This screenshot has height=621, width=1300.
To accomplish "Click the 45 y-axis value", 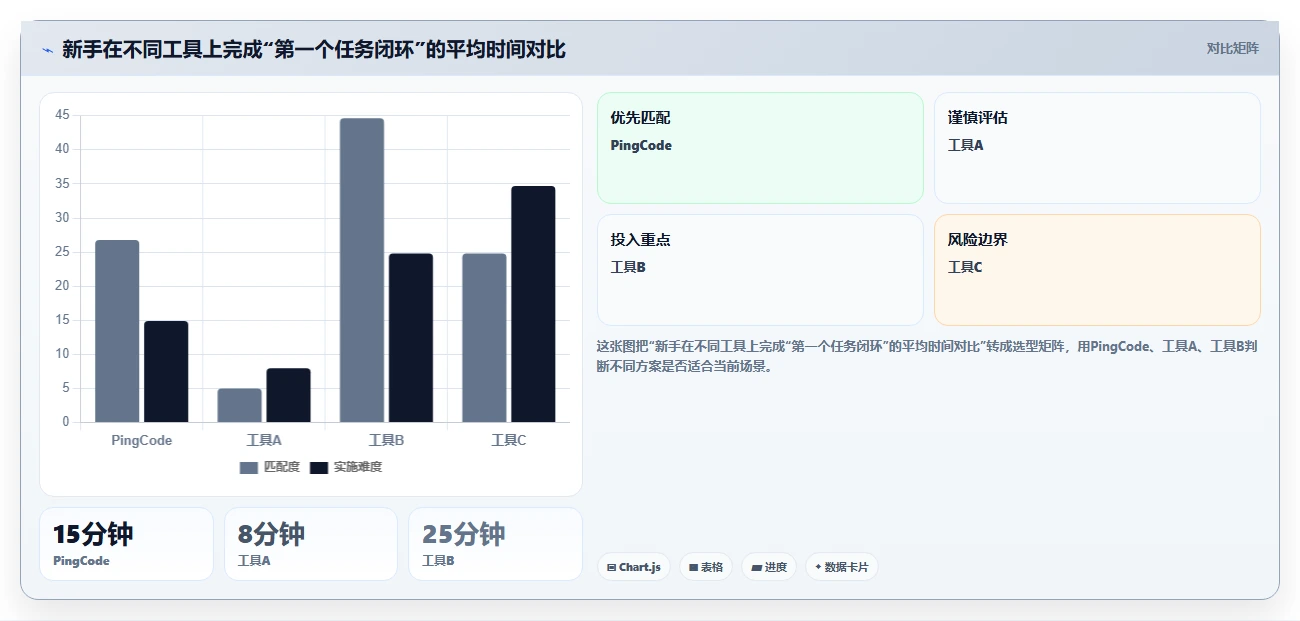I will pyautogui.click(x=62, y=115).
